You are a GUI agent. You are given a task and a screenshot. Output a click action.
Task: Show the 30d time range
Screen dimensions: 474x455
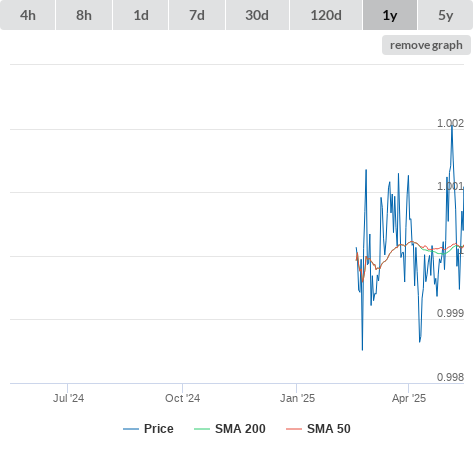[x=257, y=15]
